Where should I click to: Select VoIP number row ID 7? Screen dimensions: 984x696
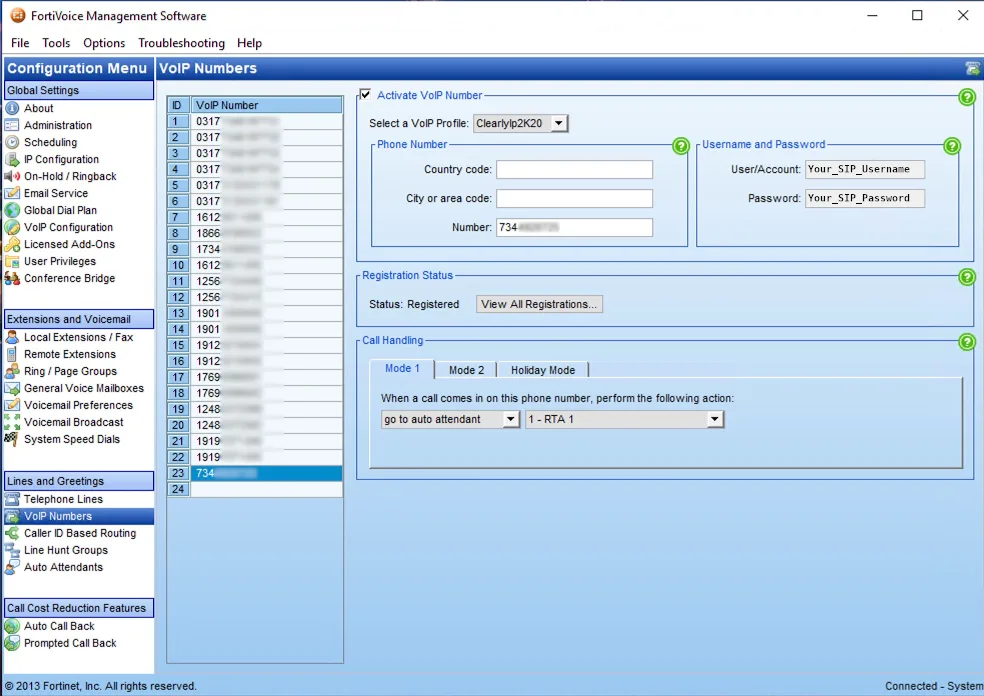(255, 217)
